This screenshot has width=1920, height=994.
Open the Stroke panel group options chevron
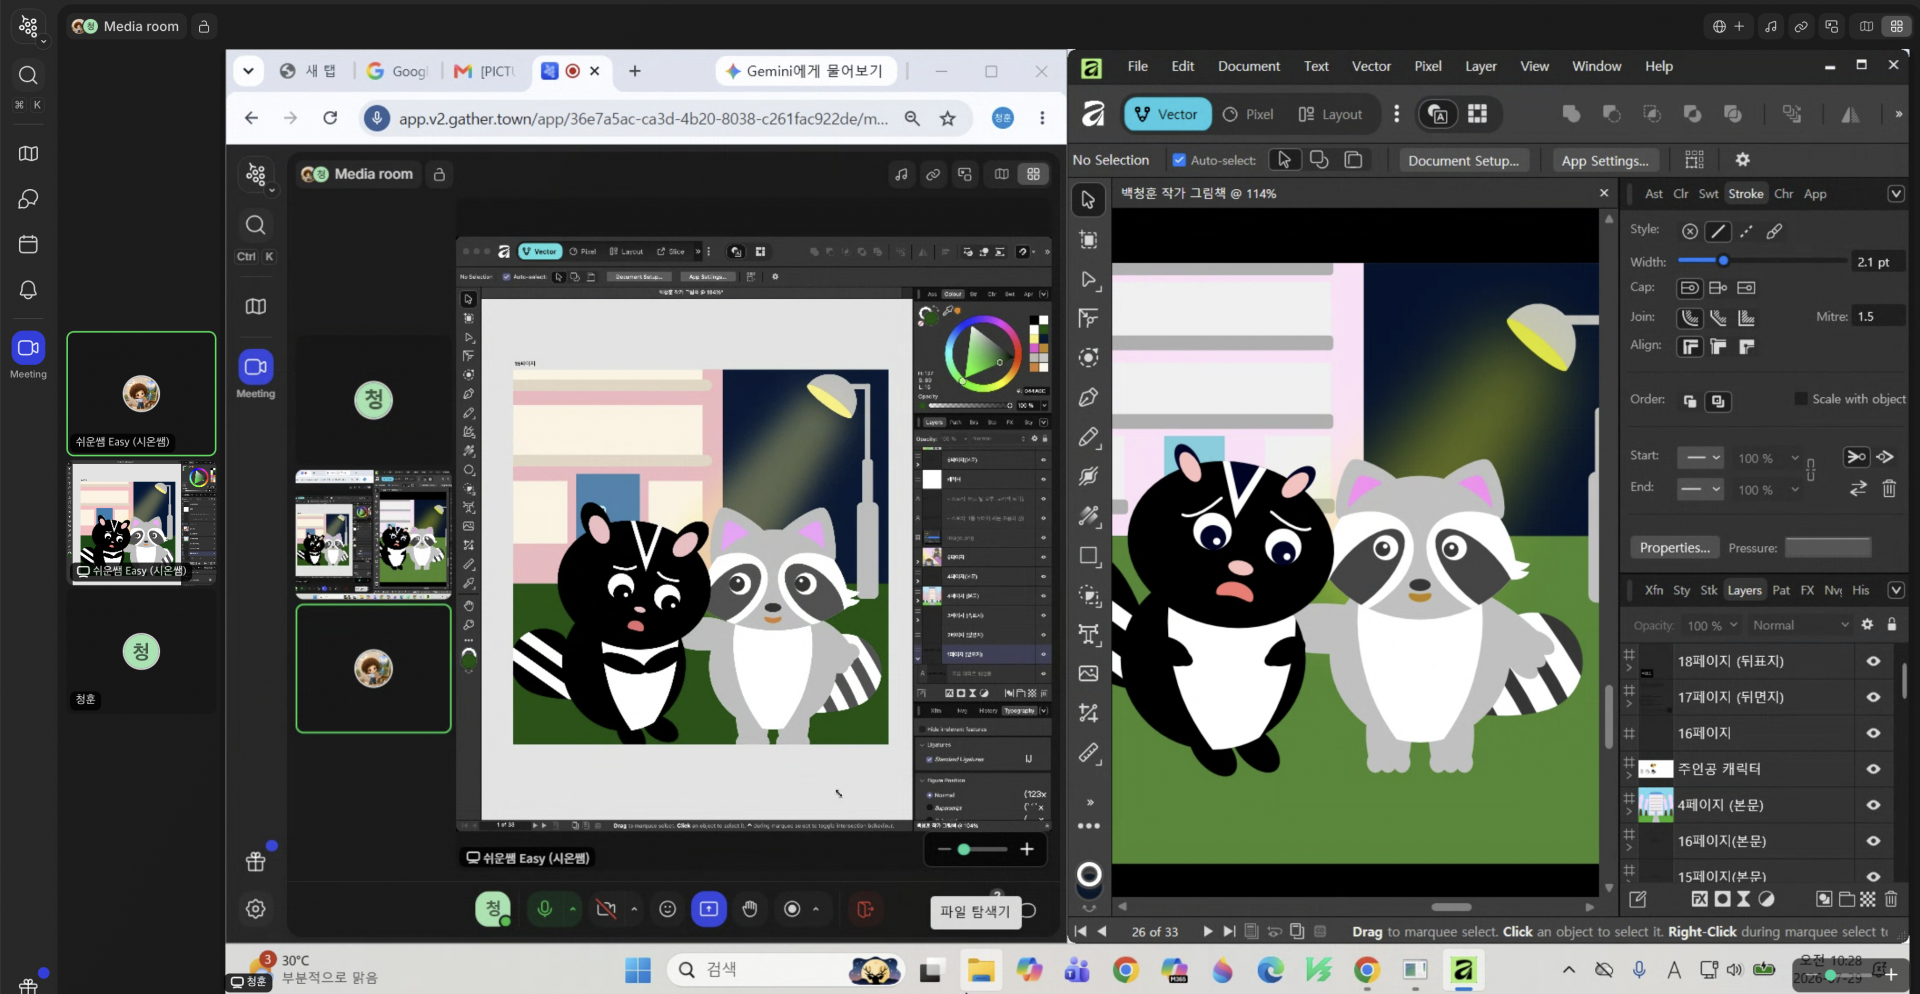point(1895,194)
